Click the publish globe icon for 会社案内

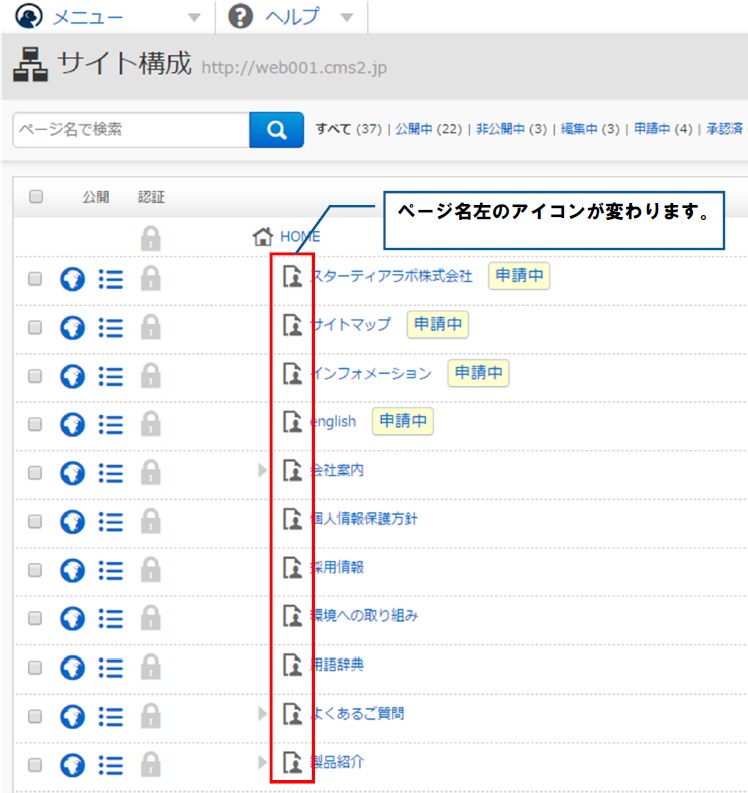[72, 473]
